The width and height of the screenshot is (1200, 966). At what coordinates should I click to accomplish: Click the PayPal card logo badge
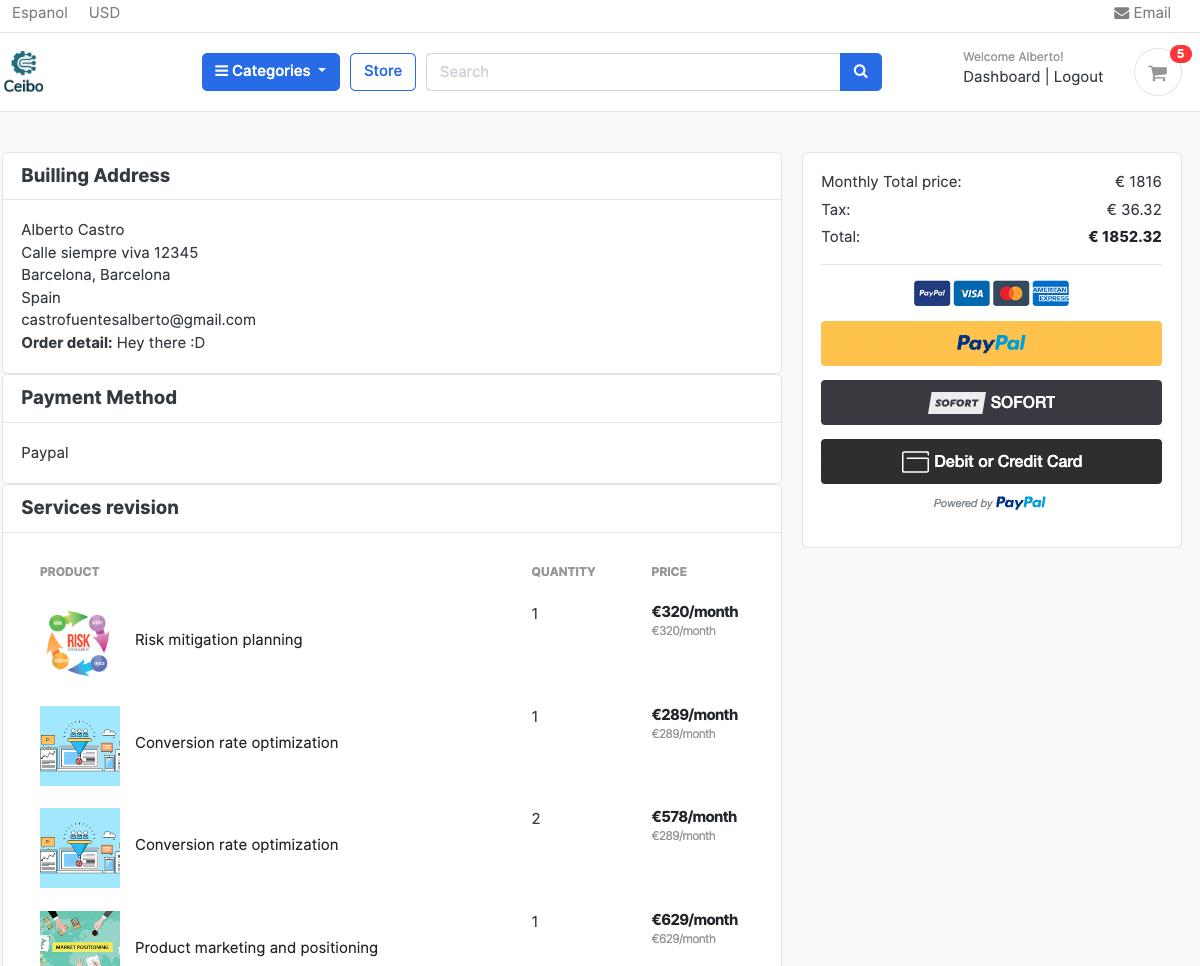pos(932,293)
